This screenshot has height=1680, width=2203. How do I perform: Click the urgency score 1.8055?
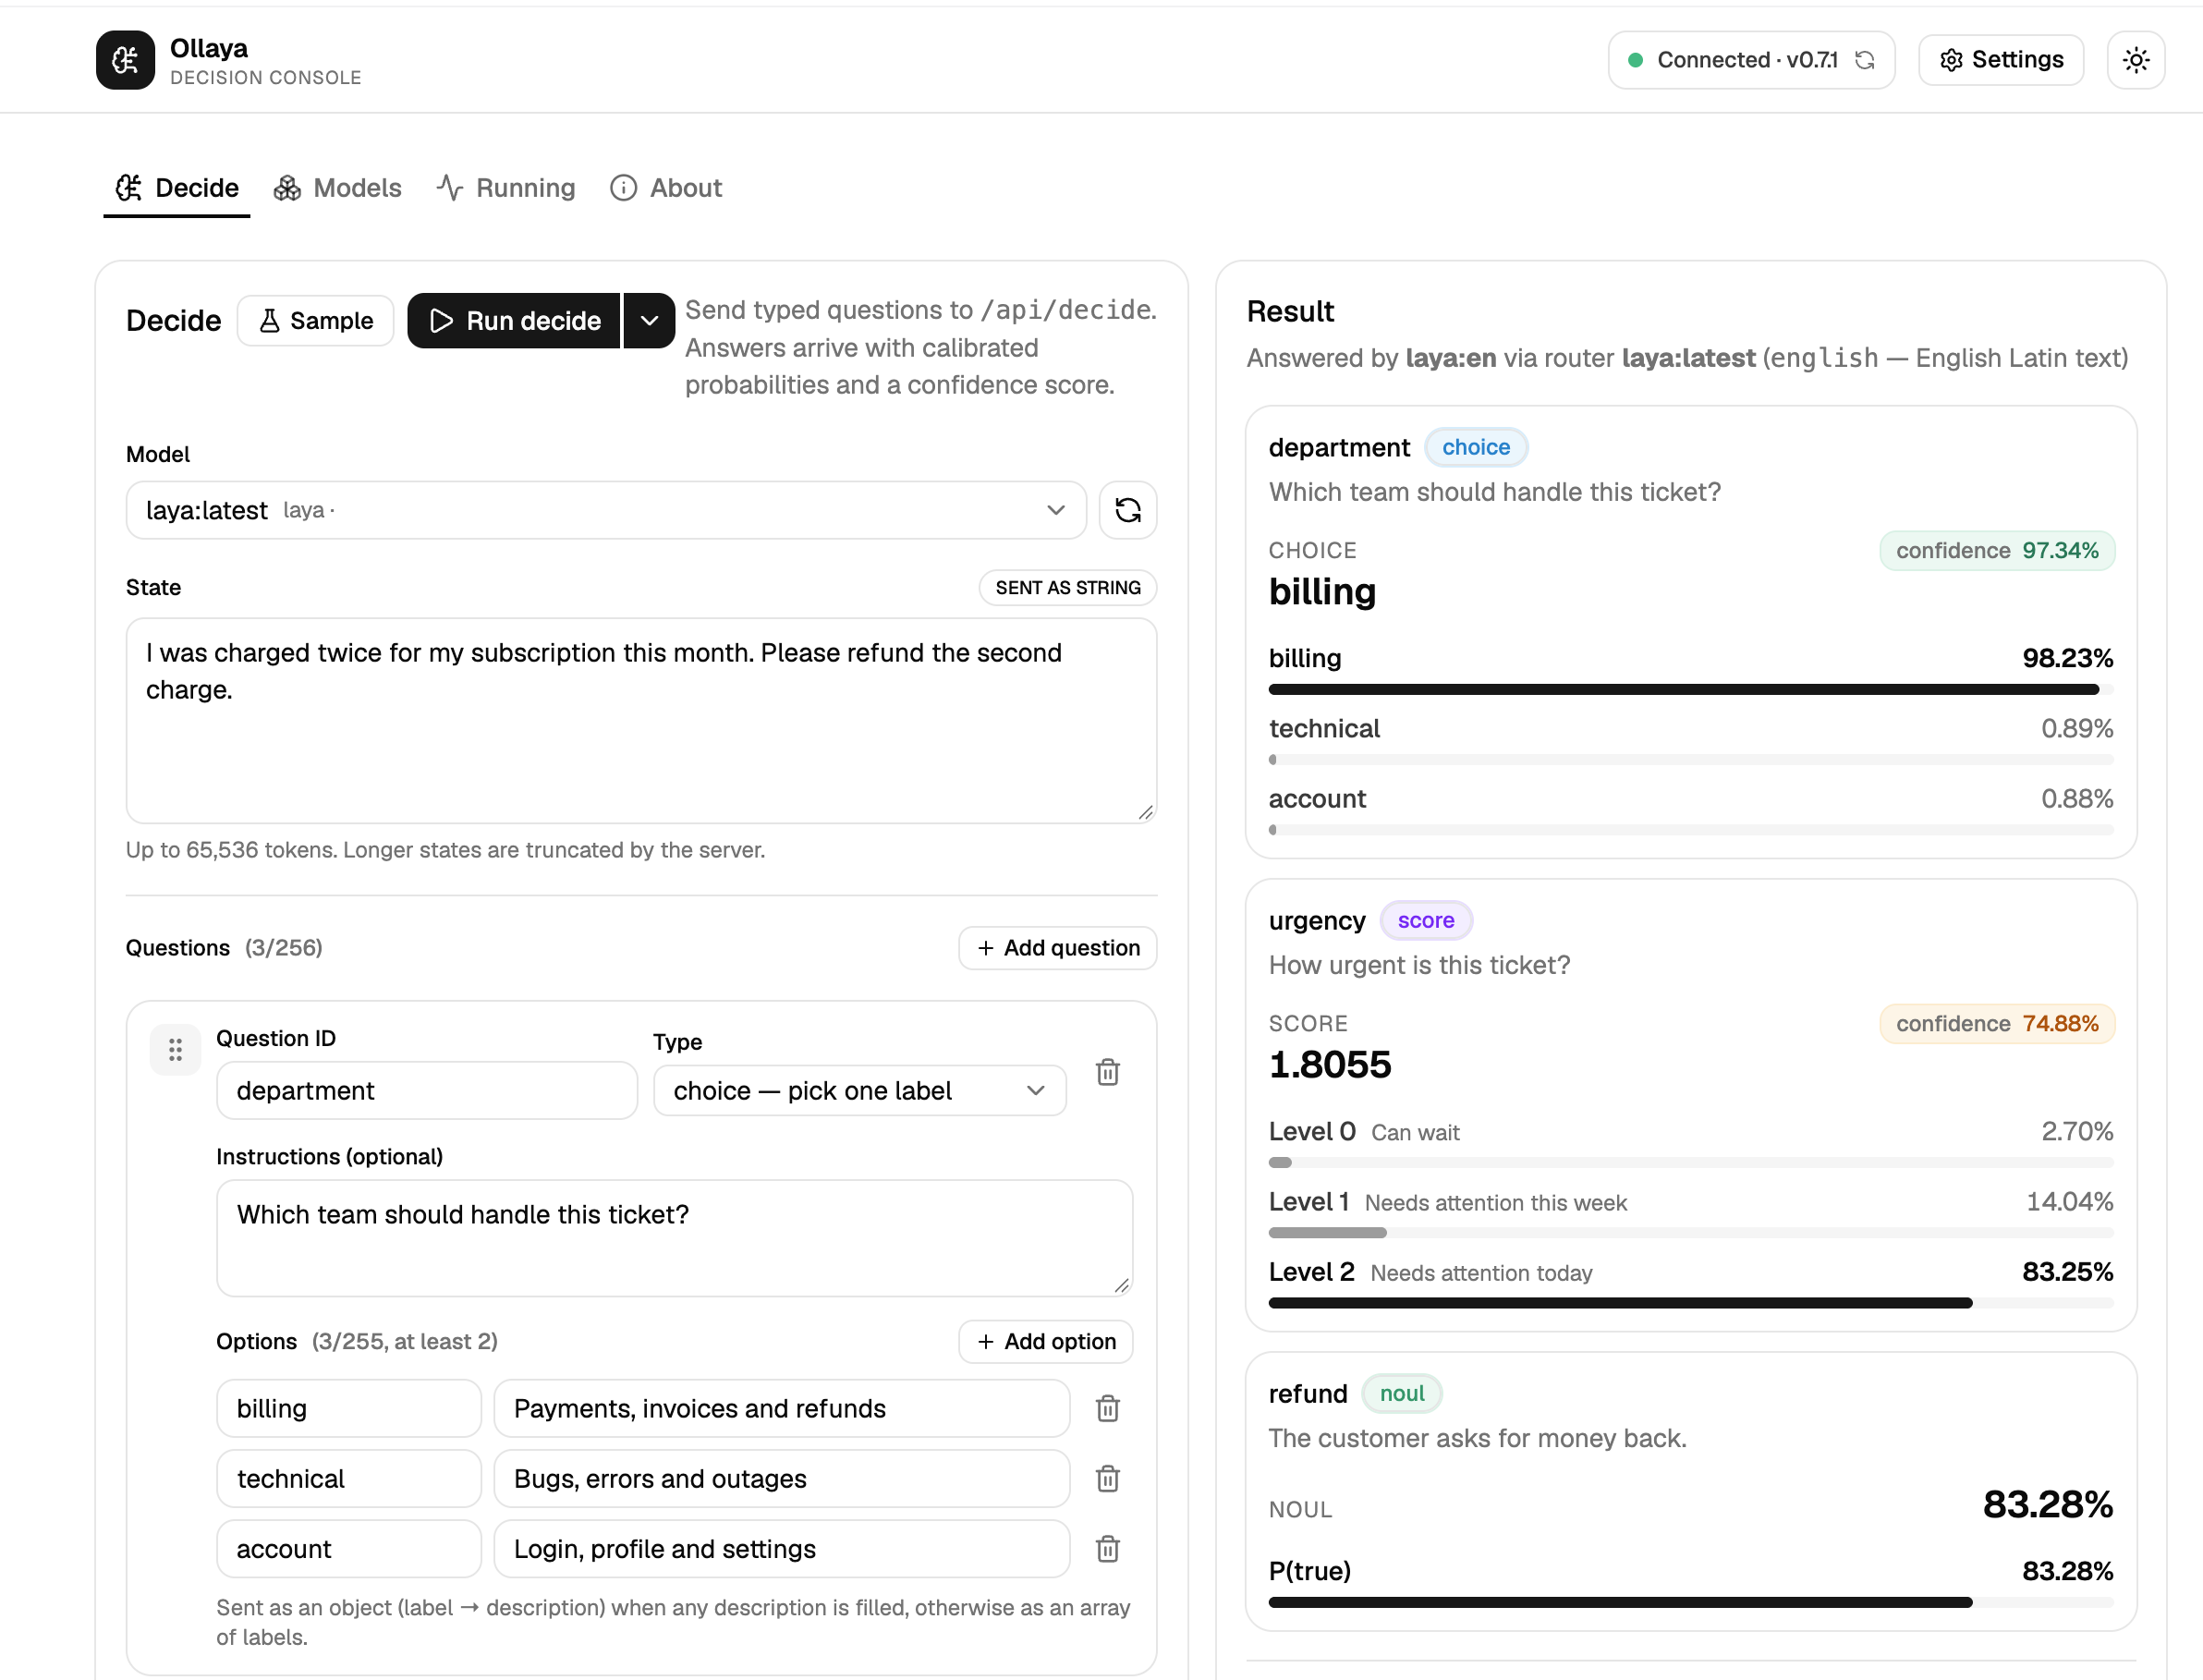pos(1330,1065)
